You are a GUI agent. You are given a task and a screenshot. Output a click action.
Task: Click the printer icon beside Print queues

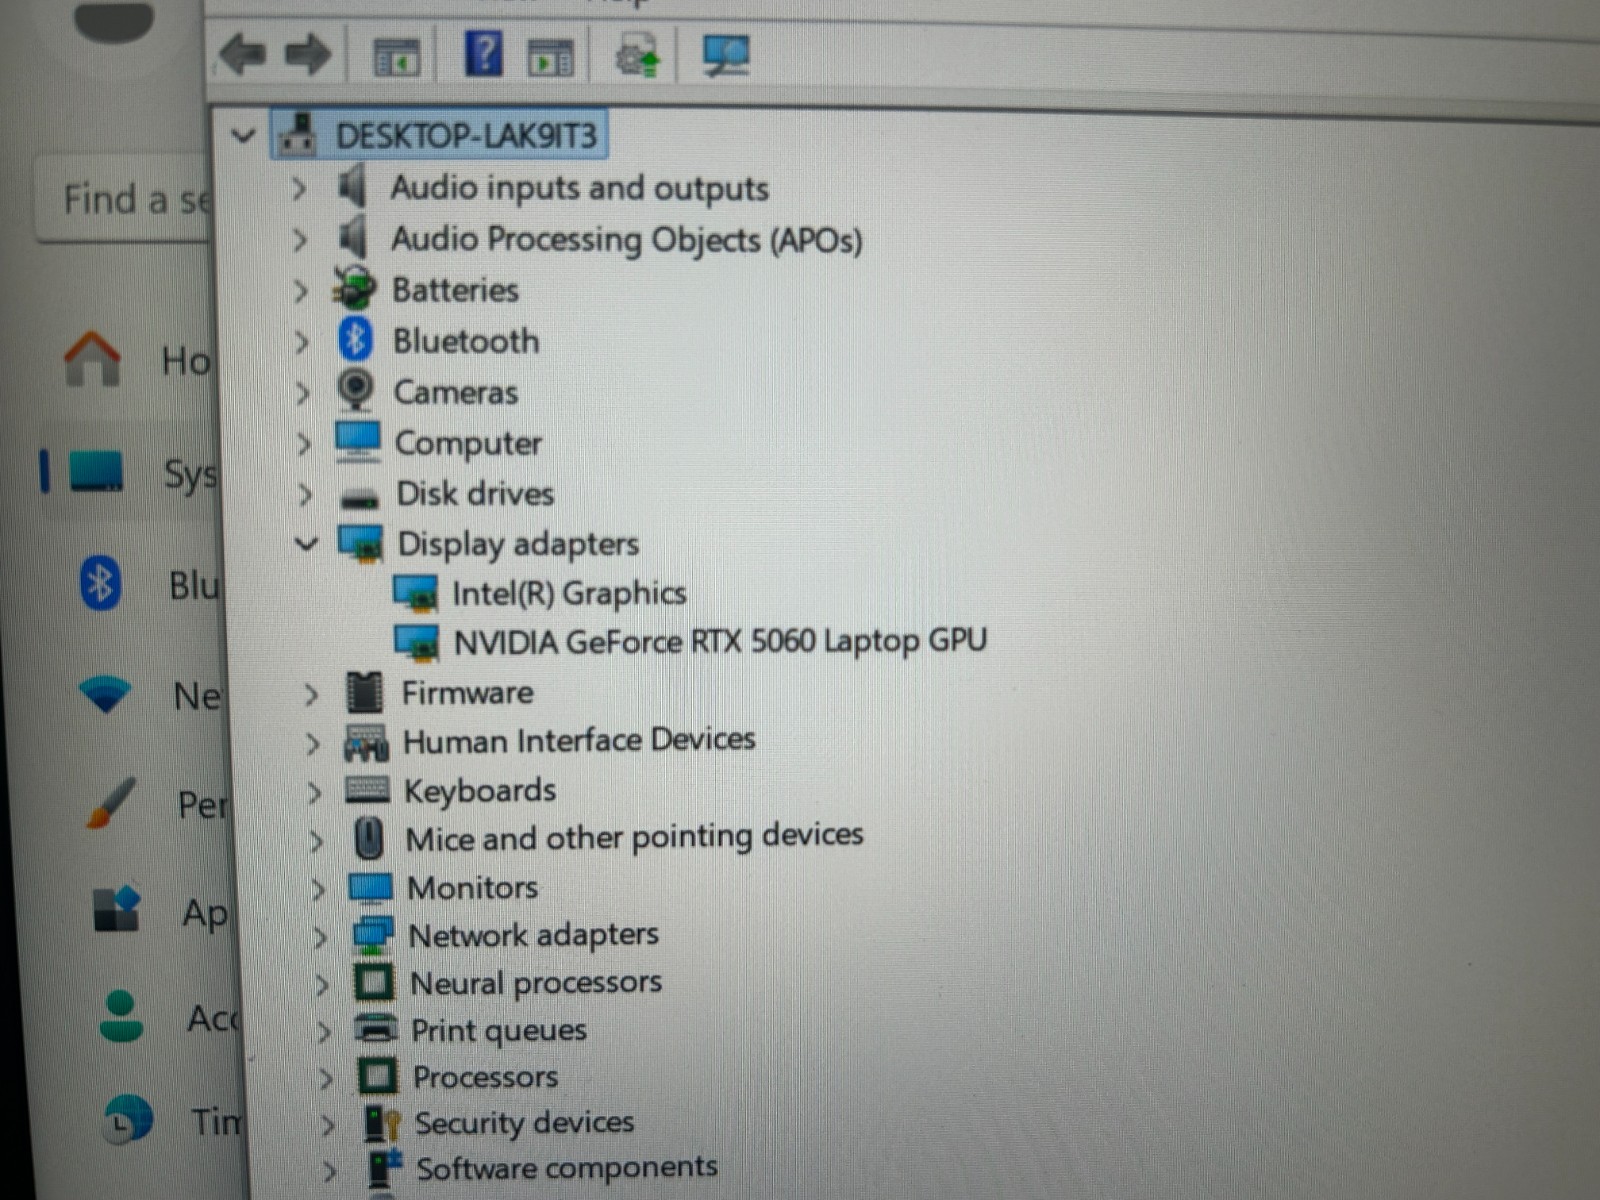point(377,1029)
